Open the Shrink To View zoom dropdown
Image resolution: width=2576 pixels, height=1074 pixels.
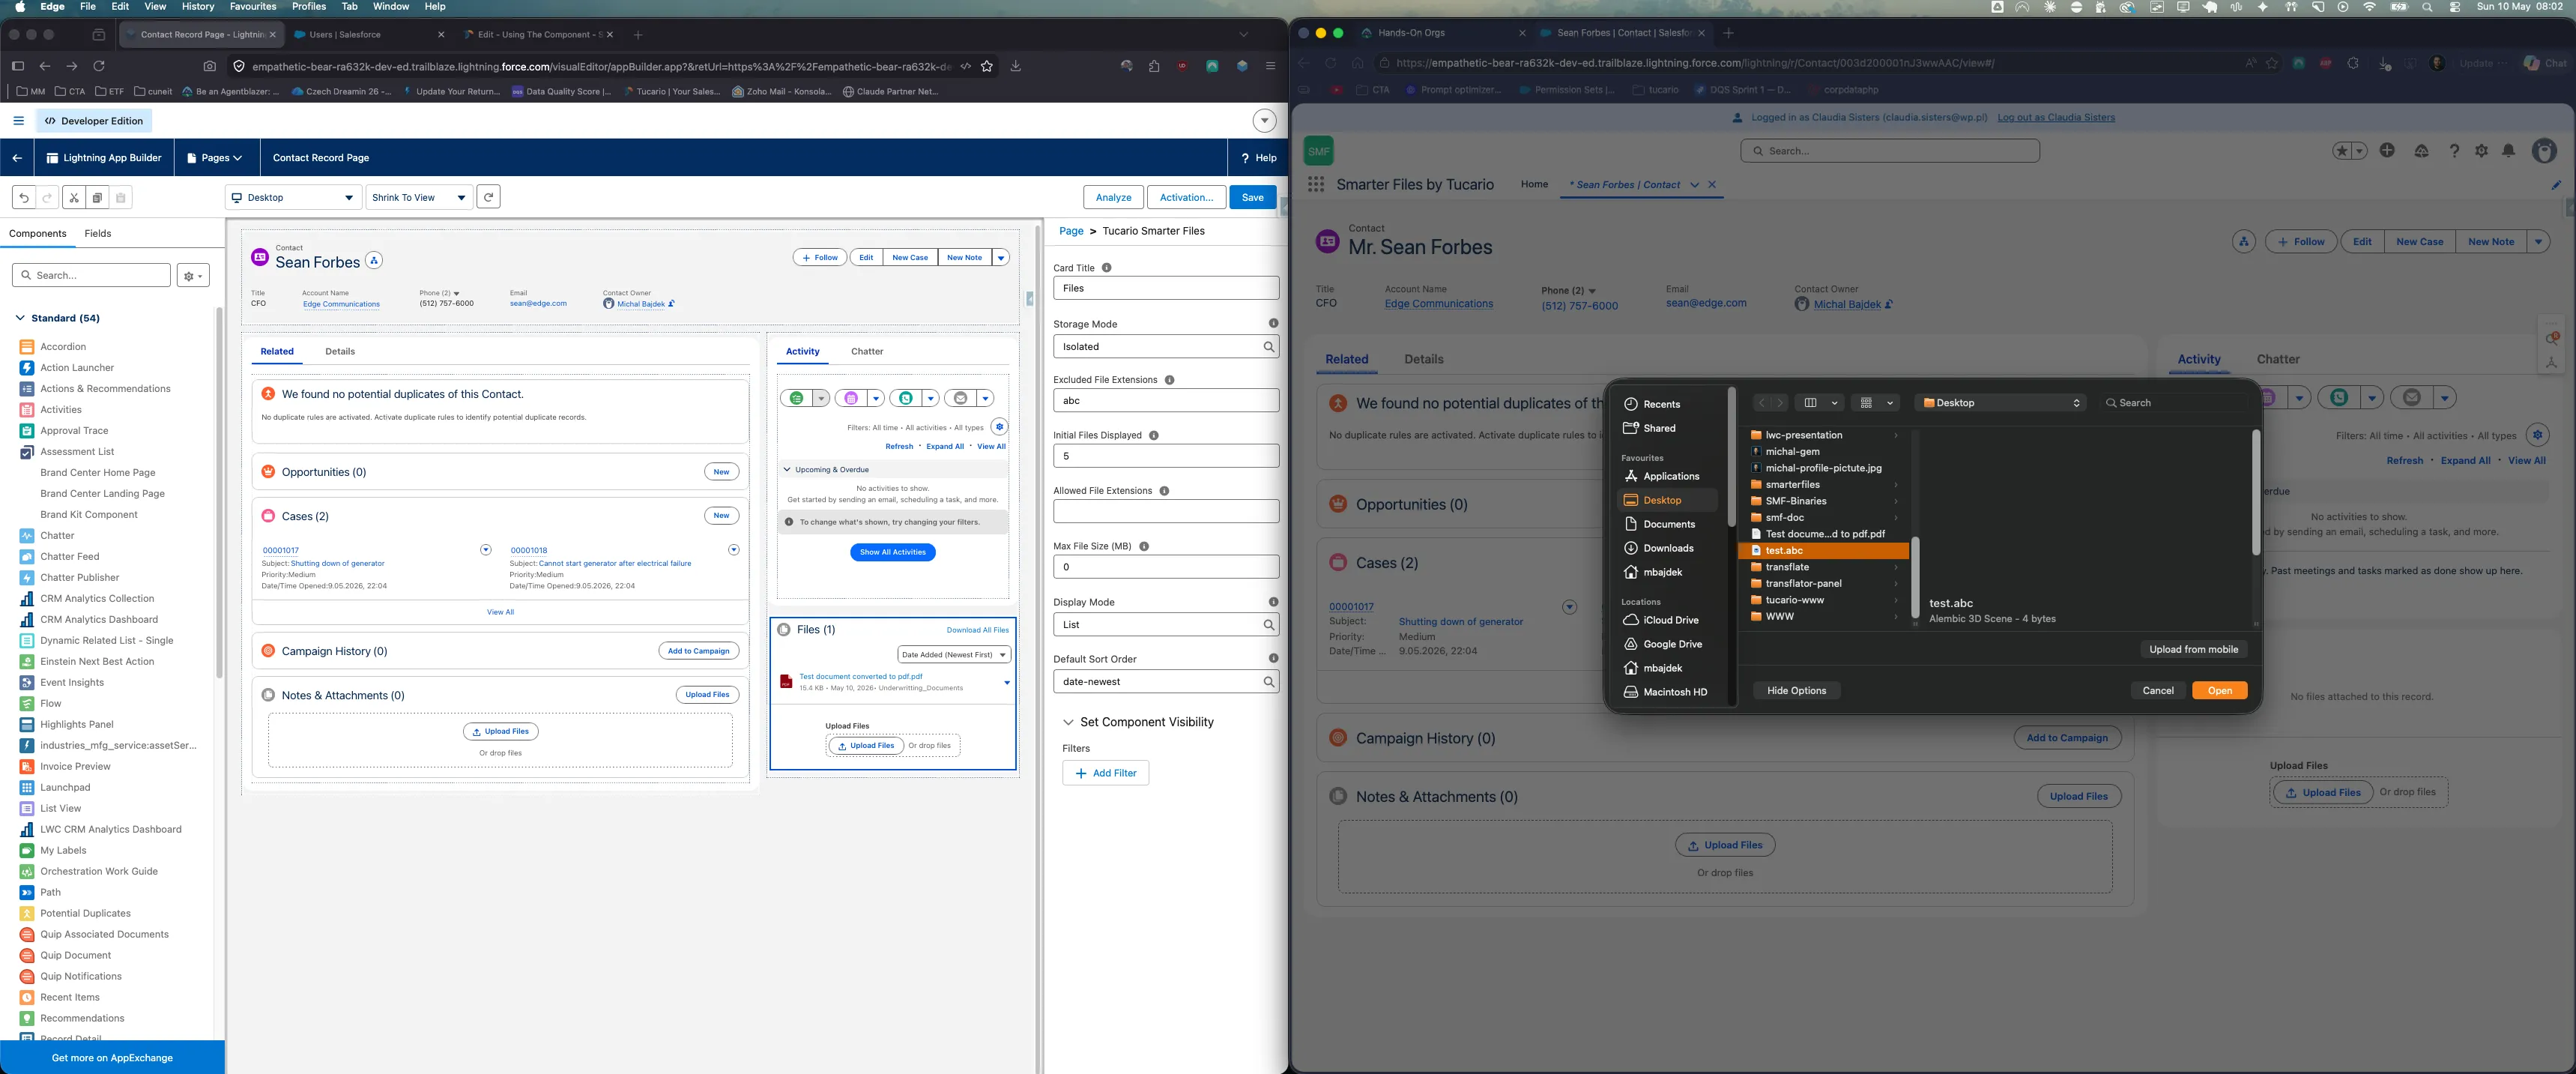(x=419, y=197)
